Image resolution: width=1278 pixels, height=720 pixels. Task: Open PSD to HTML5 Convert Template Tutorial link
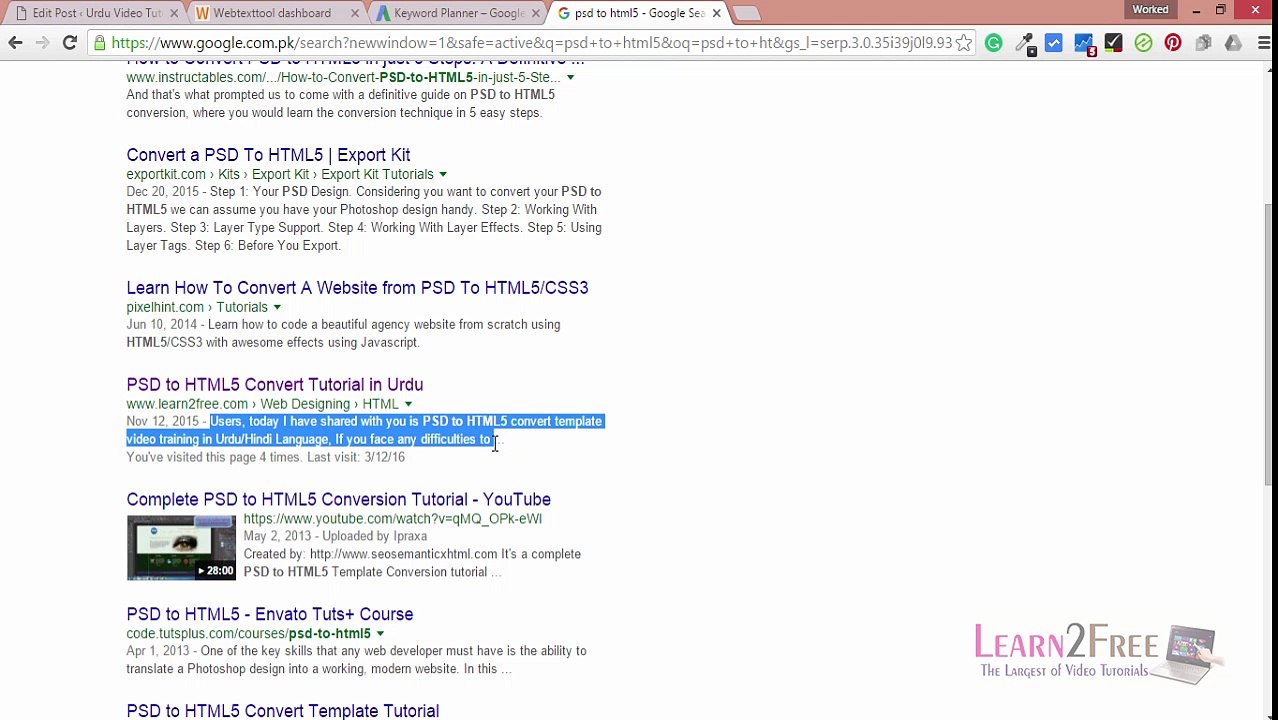tap(282, 711)
